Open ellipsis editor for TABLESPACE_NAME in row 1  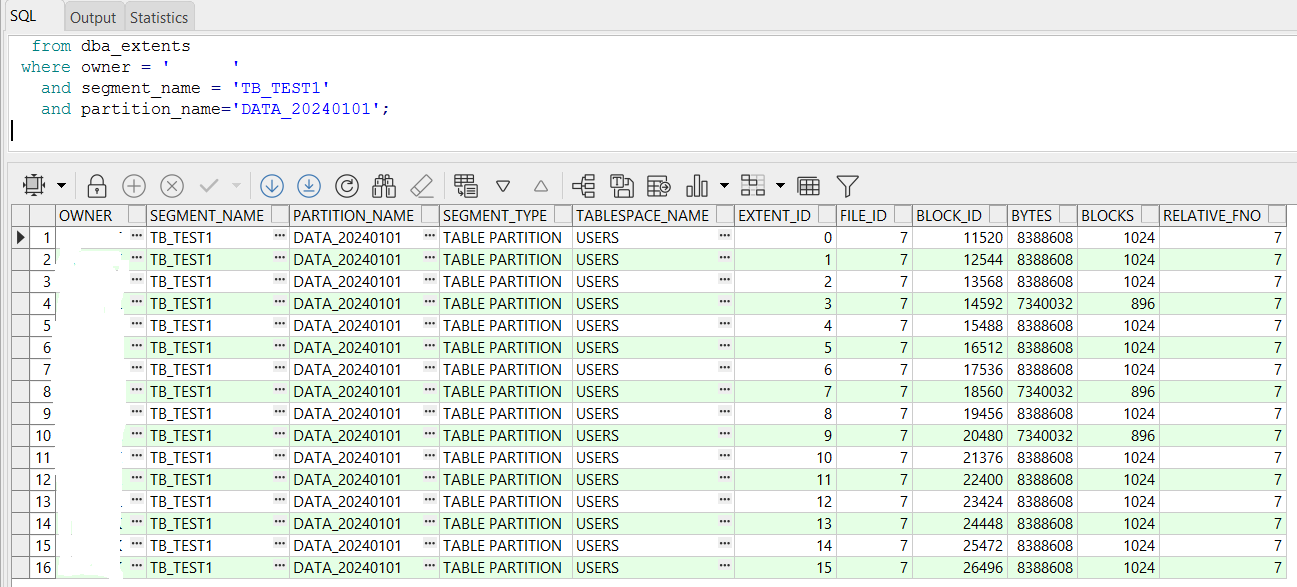pos(725,237)
